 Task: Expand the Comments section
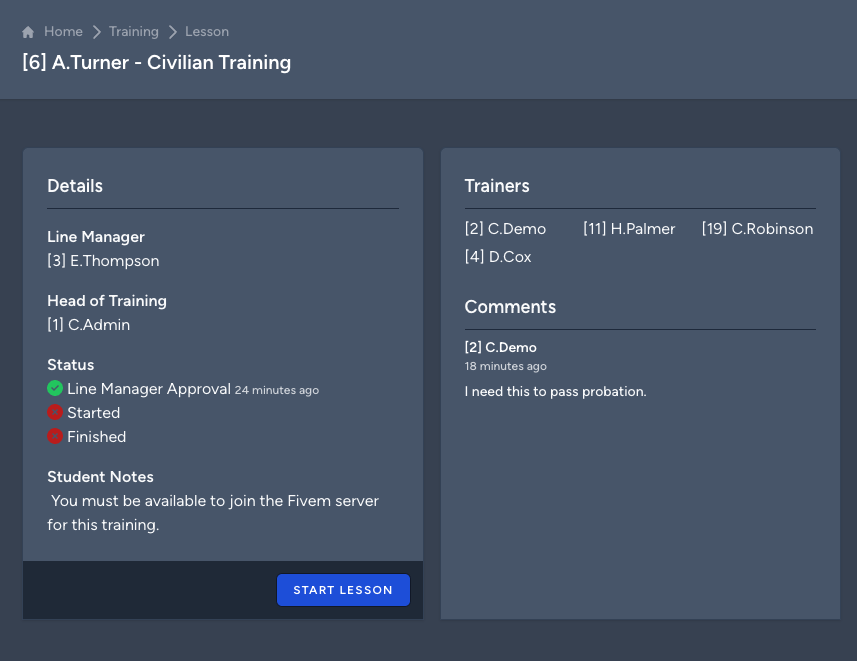pyautogui.click(x=510, y=307)
